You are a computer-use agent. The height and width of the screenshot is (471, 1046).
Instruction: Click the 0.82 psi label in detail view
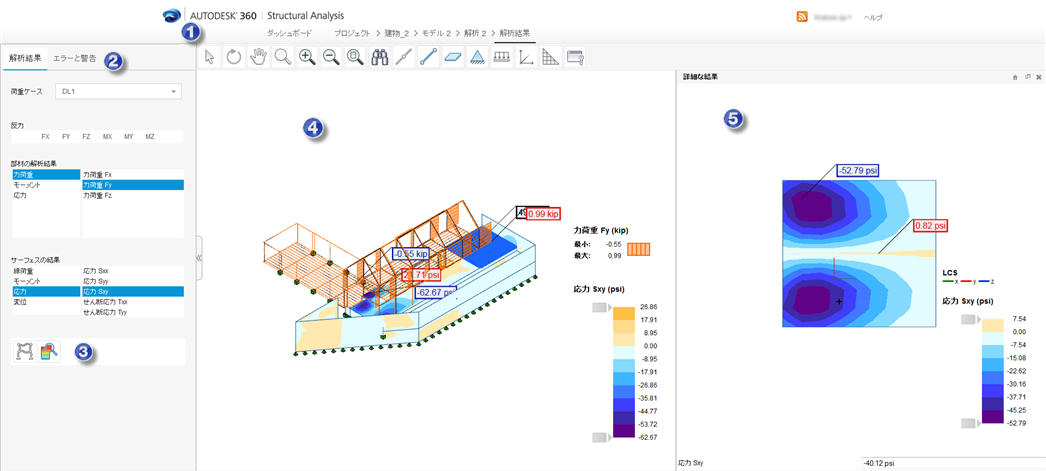tap(931, 226)
